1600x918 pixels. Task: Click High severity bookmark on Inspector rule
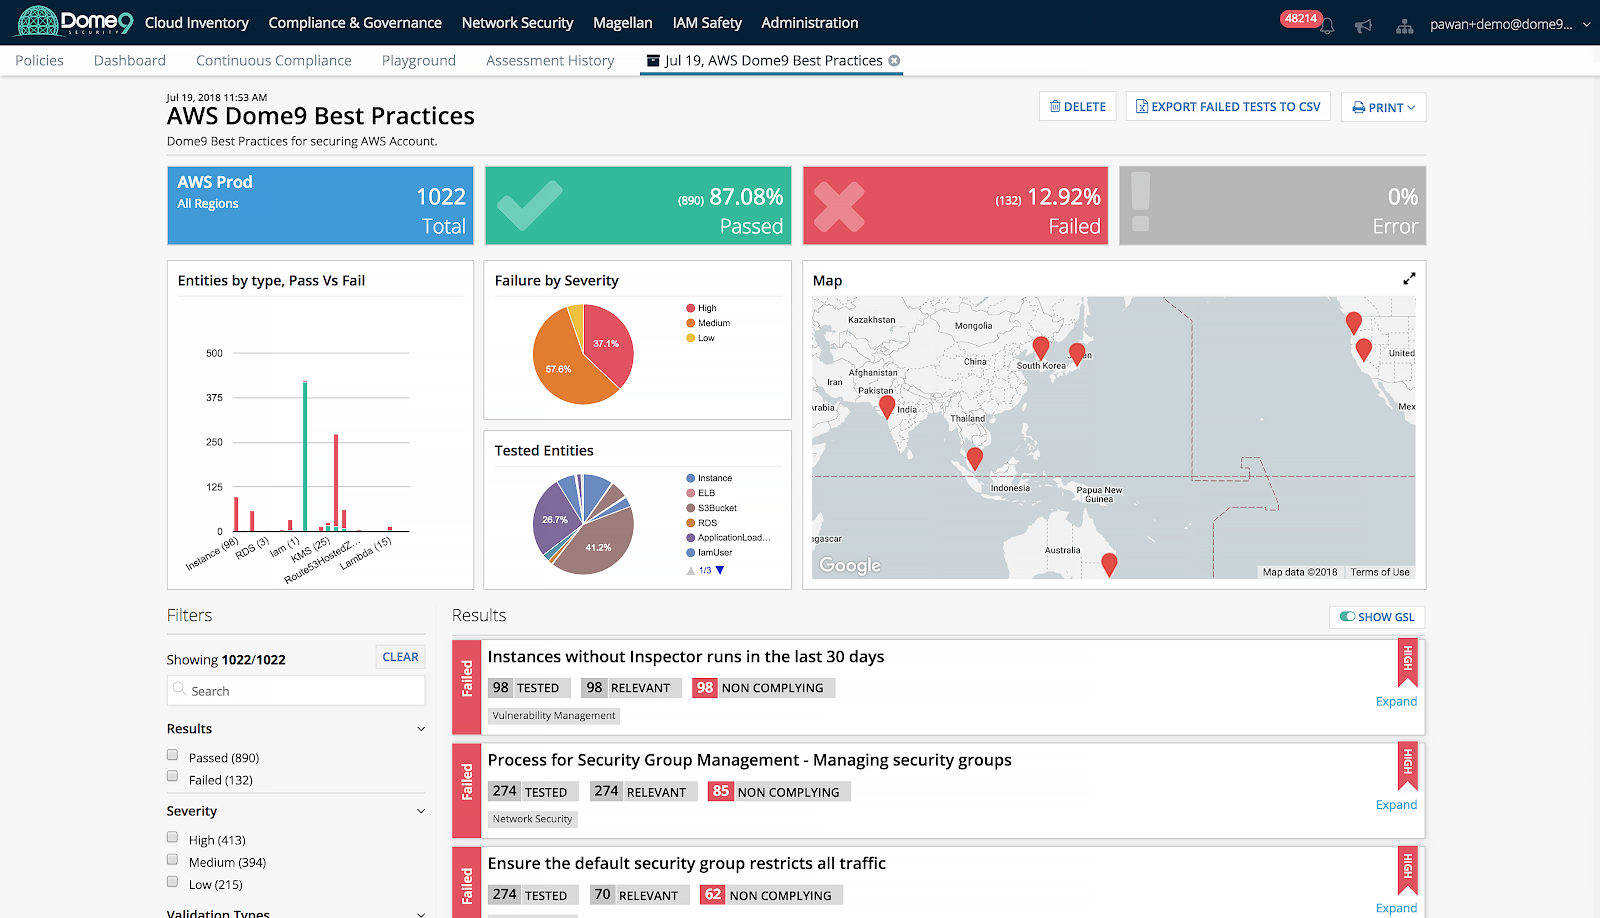click(1408, 661)
